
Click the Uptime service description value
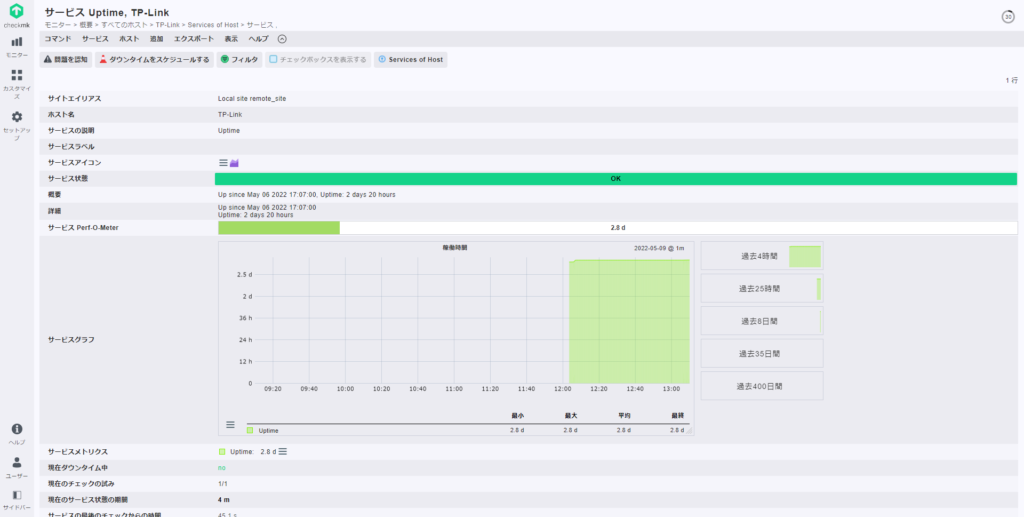[229, 131]
